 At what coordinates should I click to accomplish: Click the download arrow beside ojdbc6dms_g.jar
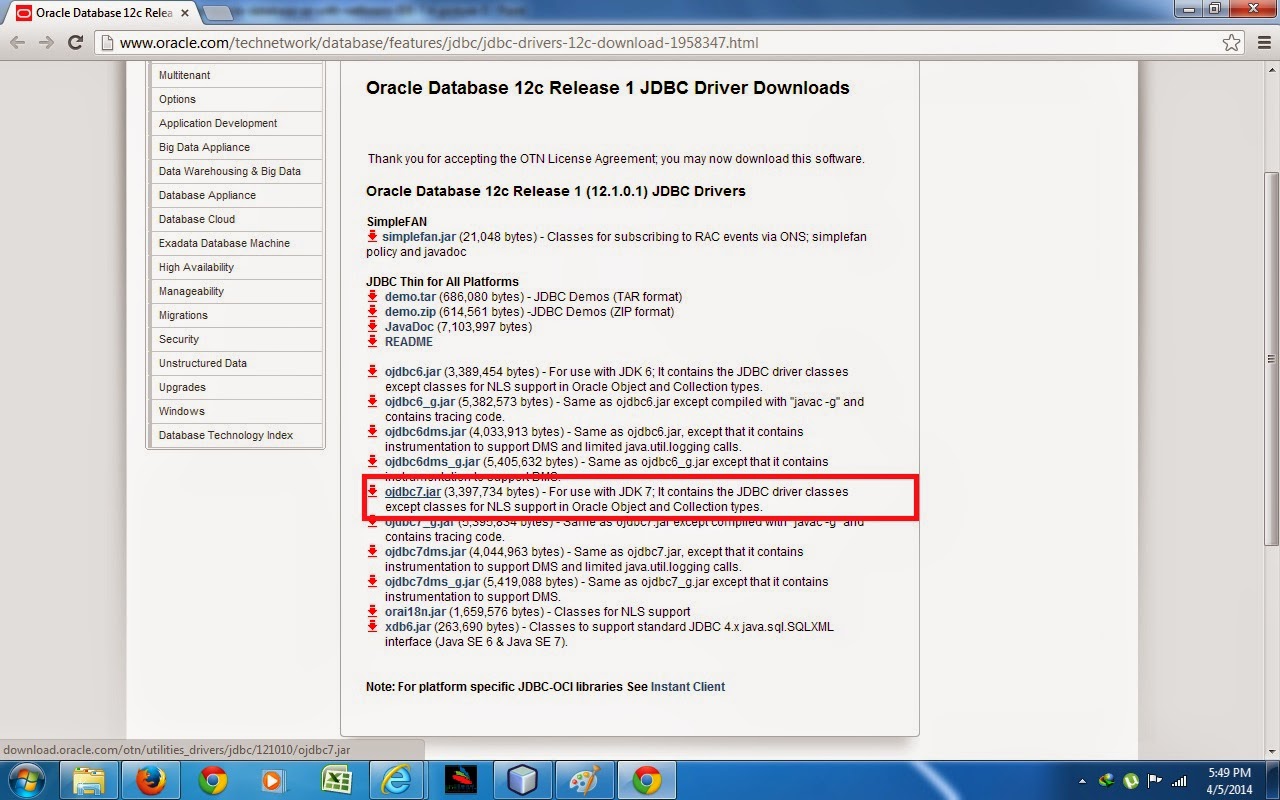373,462
